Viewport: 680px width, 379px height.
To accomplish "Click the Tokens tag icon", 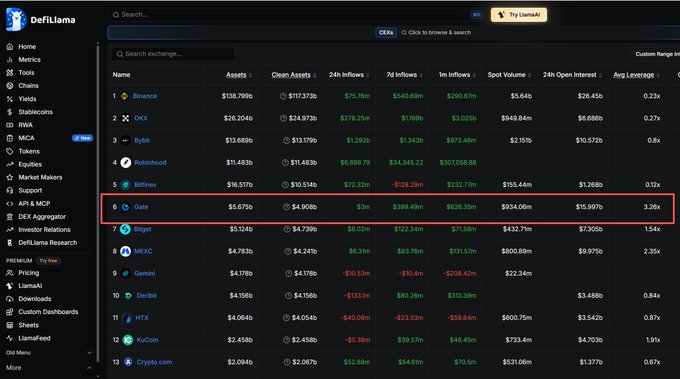I will tap(10, 151).
